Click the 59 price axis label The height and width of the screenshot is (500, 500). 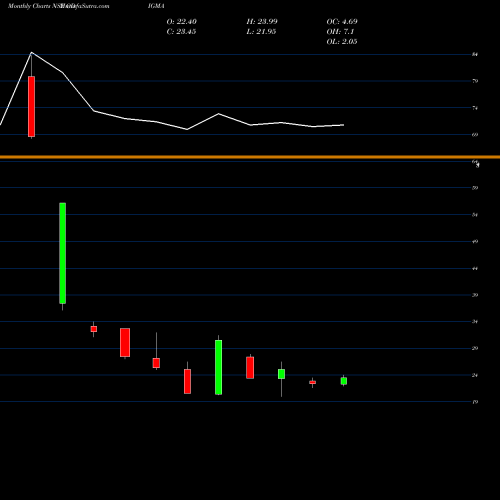coord(475,188)
